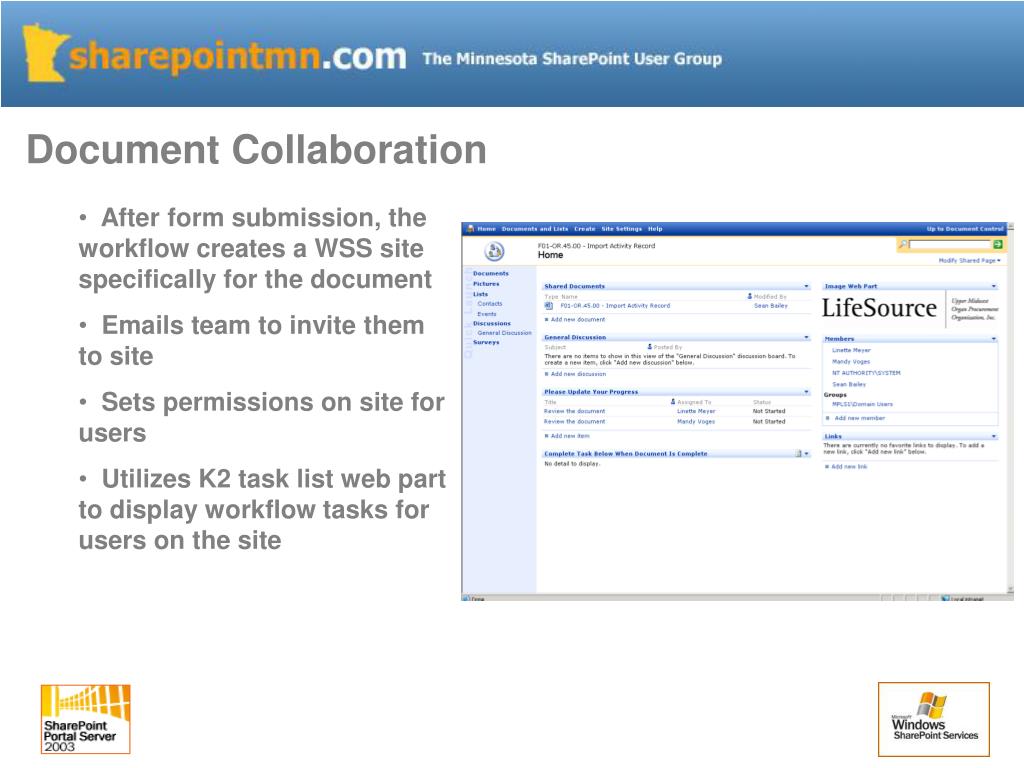
Task: Click the person icon beside Posted By
Action: [x=650, y=347]
